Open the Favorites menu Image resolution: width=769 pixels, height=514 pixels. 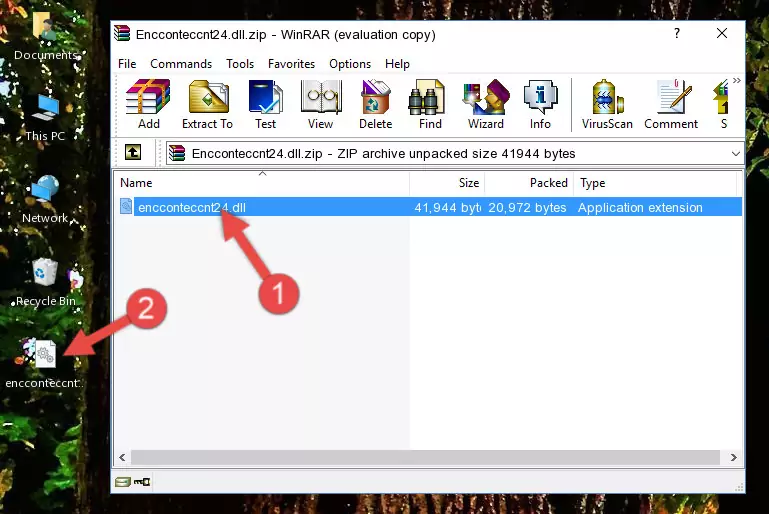click(x=291, y=64)
